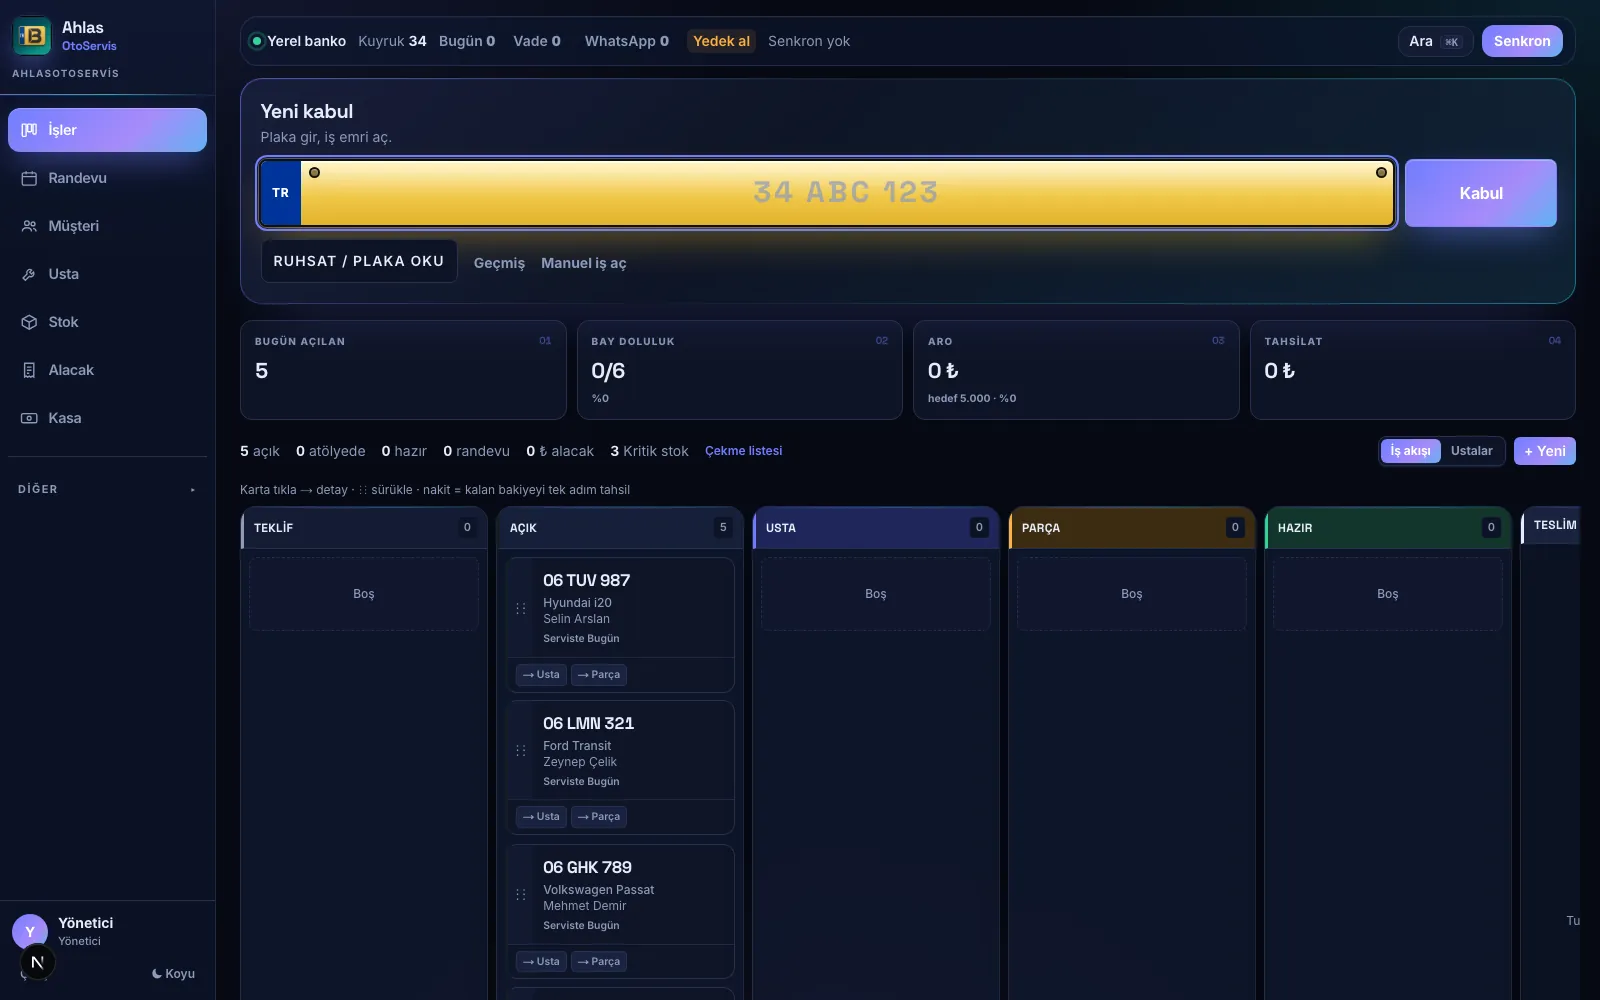
Task: Switch to İş akışı view
Action: 1411,451
